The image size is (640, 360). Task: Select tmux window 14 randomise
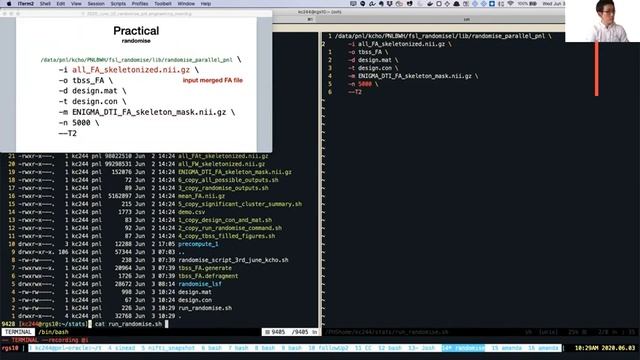(463, 348)
